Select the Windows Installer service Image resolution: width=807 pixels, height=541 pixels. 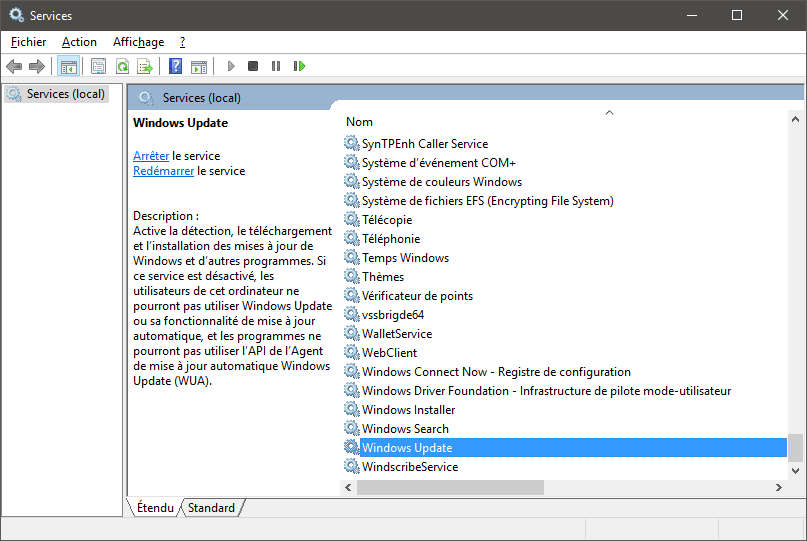point(408,410)
